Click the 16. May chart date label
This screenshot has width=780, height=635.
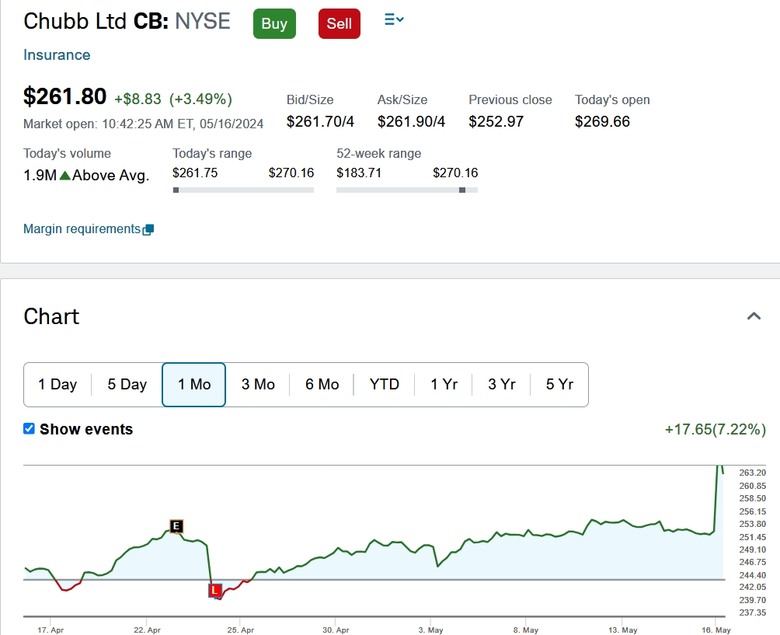coord(716,630)
